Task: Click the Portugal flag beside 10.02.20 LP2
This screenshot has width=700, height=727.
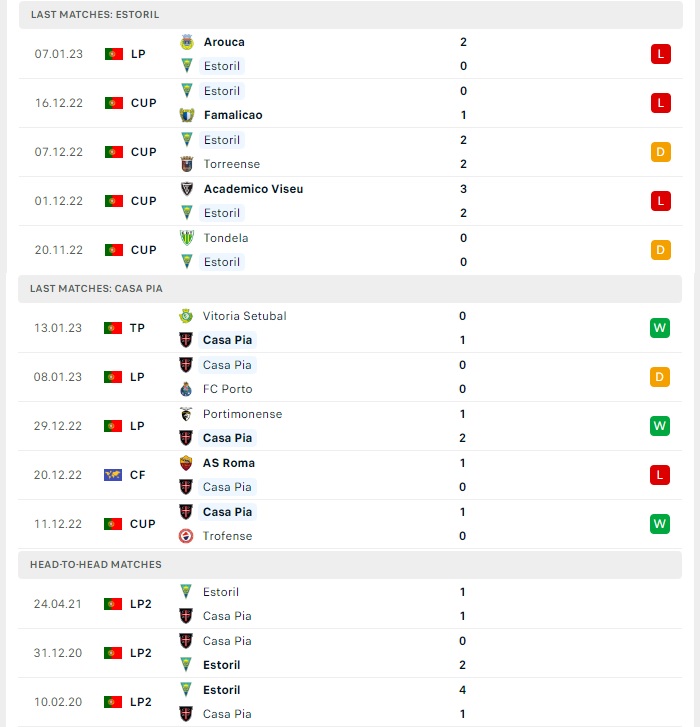Action: click(x=113, y=702)
